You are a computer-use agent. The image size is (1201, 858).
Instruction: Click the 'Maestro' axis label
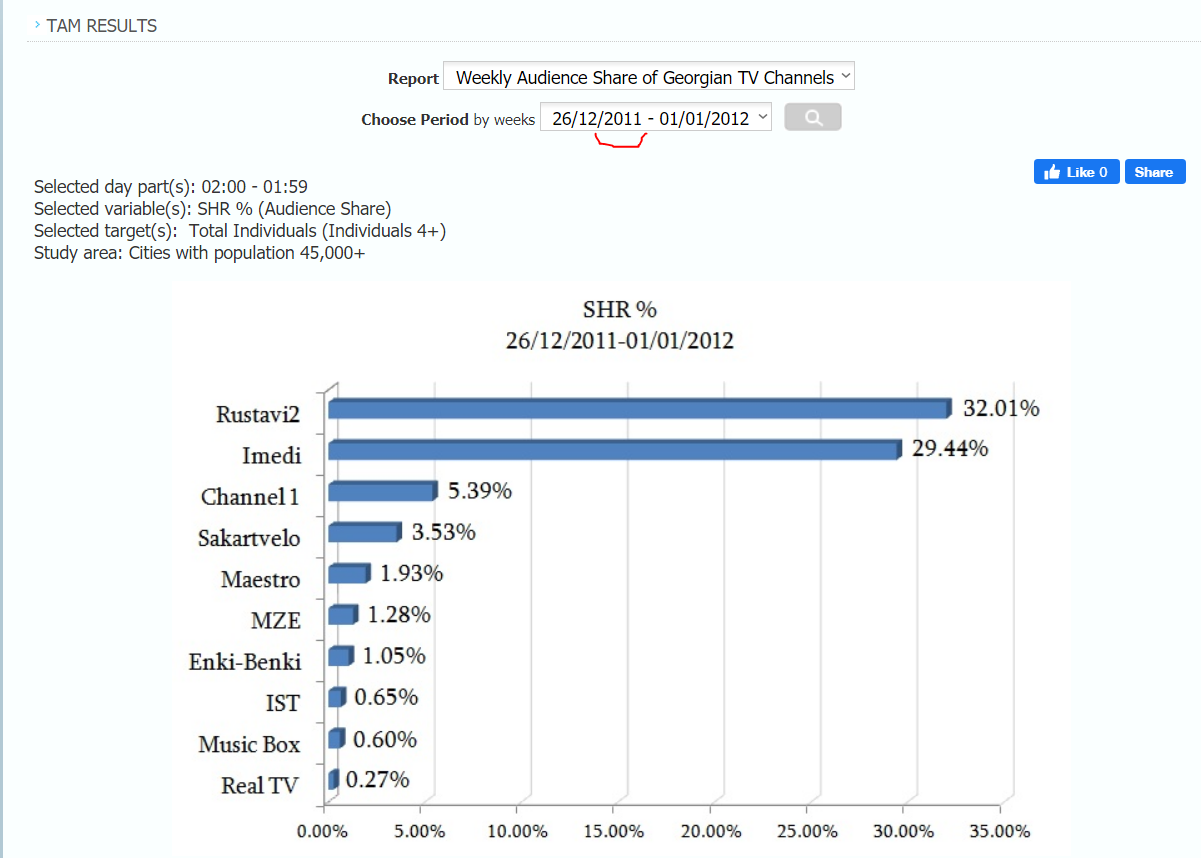coord(260,579)
